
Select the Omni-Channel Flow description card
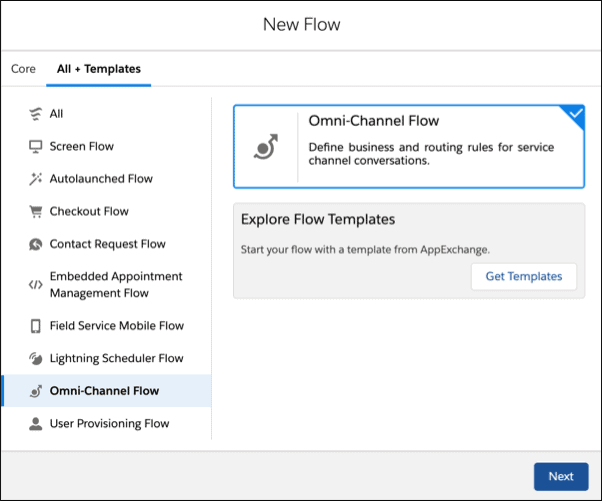click(430, 147)
